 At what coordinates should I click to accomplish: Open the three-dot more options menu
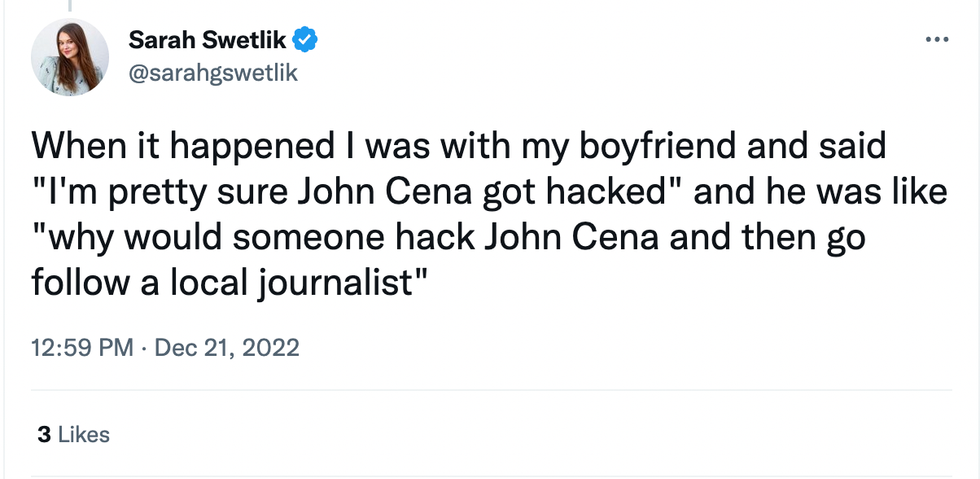click(x=936, y=40)
